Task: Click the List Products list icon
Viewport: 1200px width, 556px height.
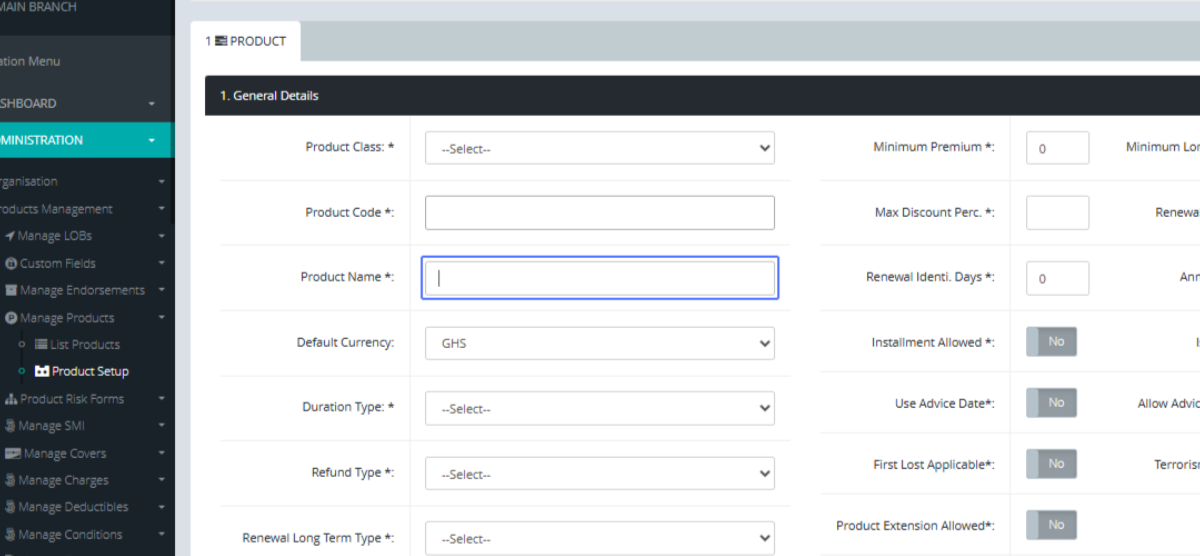Action: coord(41,344)
